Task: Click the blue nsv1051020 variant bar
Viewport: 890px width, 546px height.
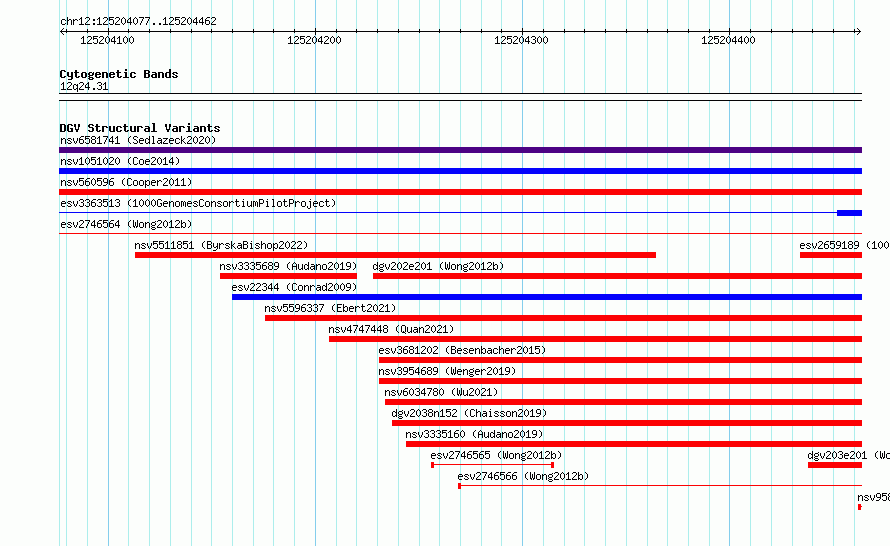Action: click(x=460, y=171)
